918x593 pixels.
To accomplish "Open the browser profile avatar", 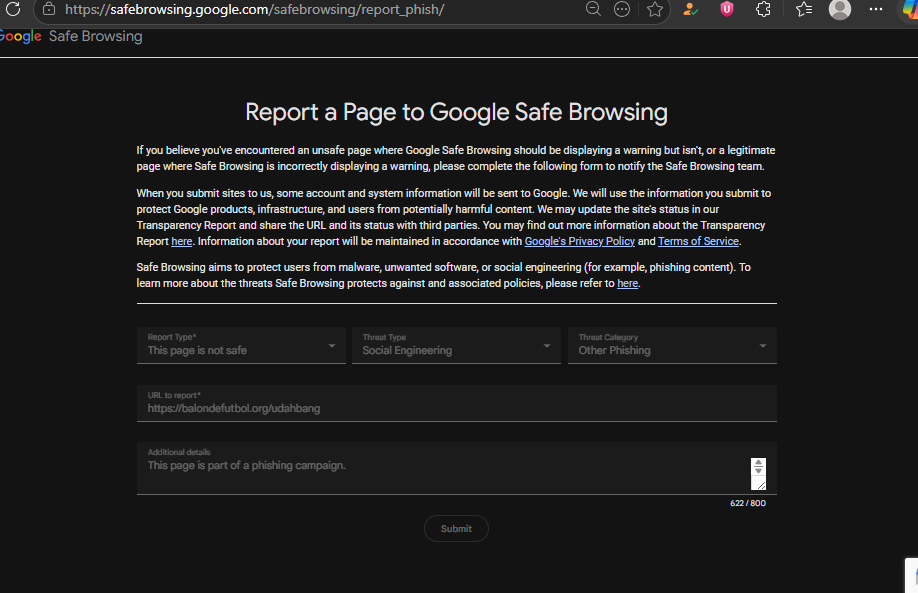I will click(840, 9).
